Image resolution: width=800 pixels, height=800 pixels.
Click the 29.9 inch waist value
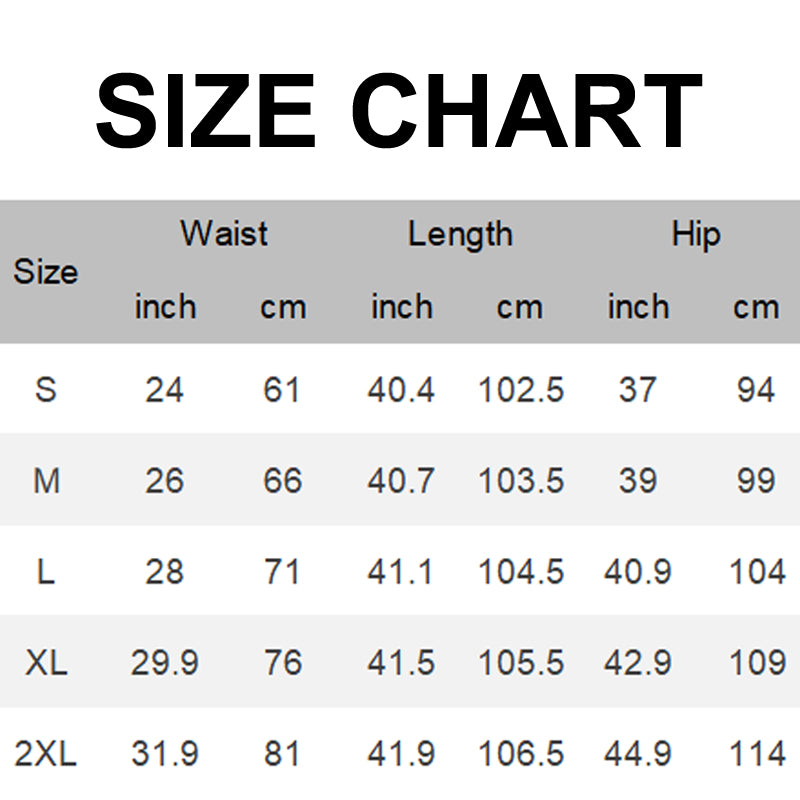(x=165, y=662)
